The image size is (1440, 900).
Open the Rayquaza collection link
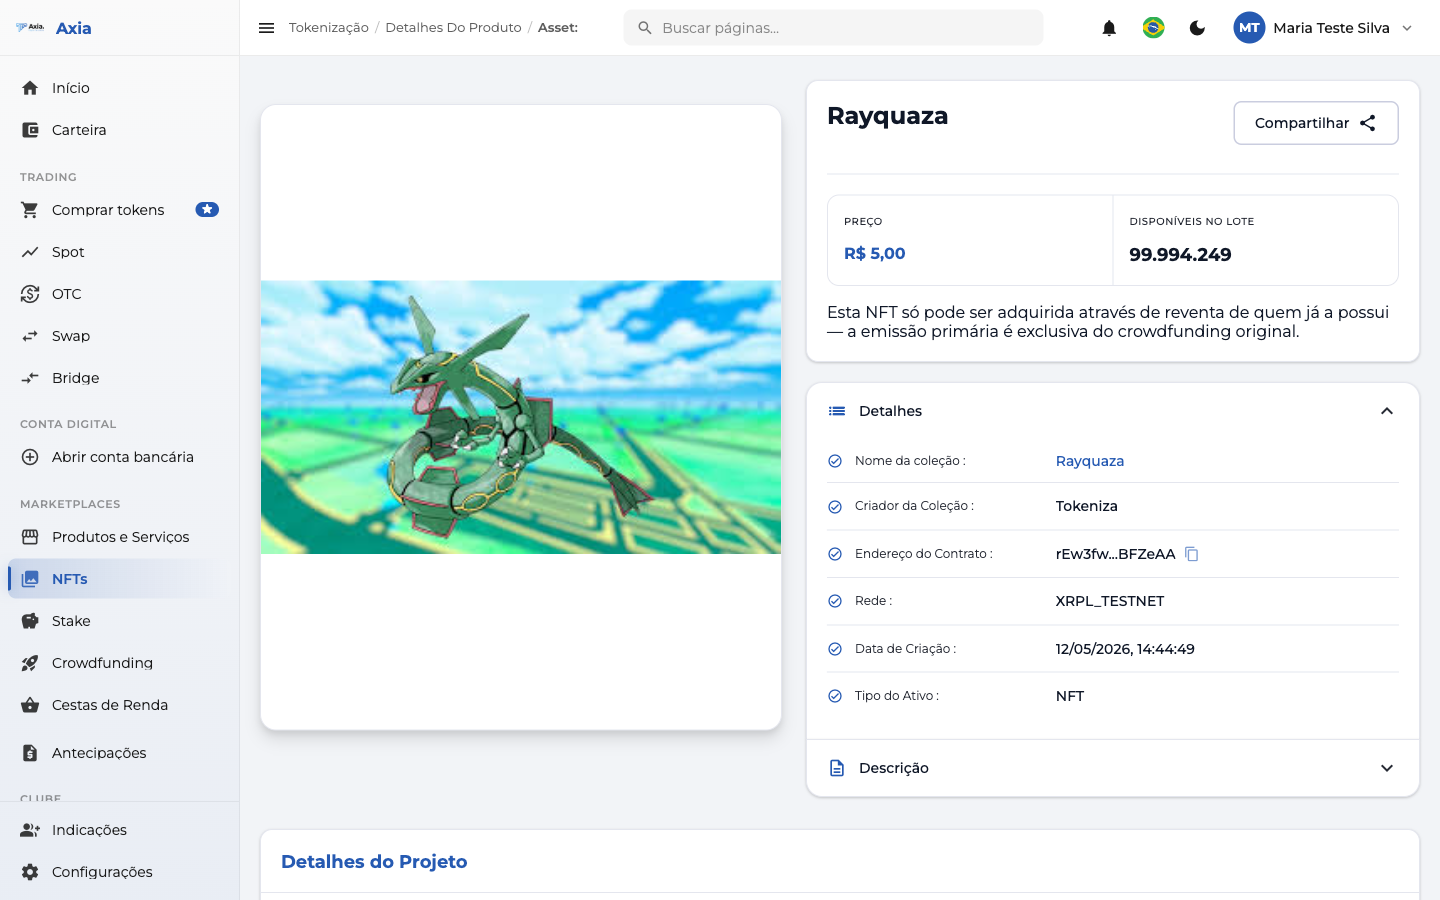click(1090, 461)
